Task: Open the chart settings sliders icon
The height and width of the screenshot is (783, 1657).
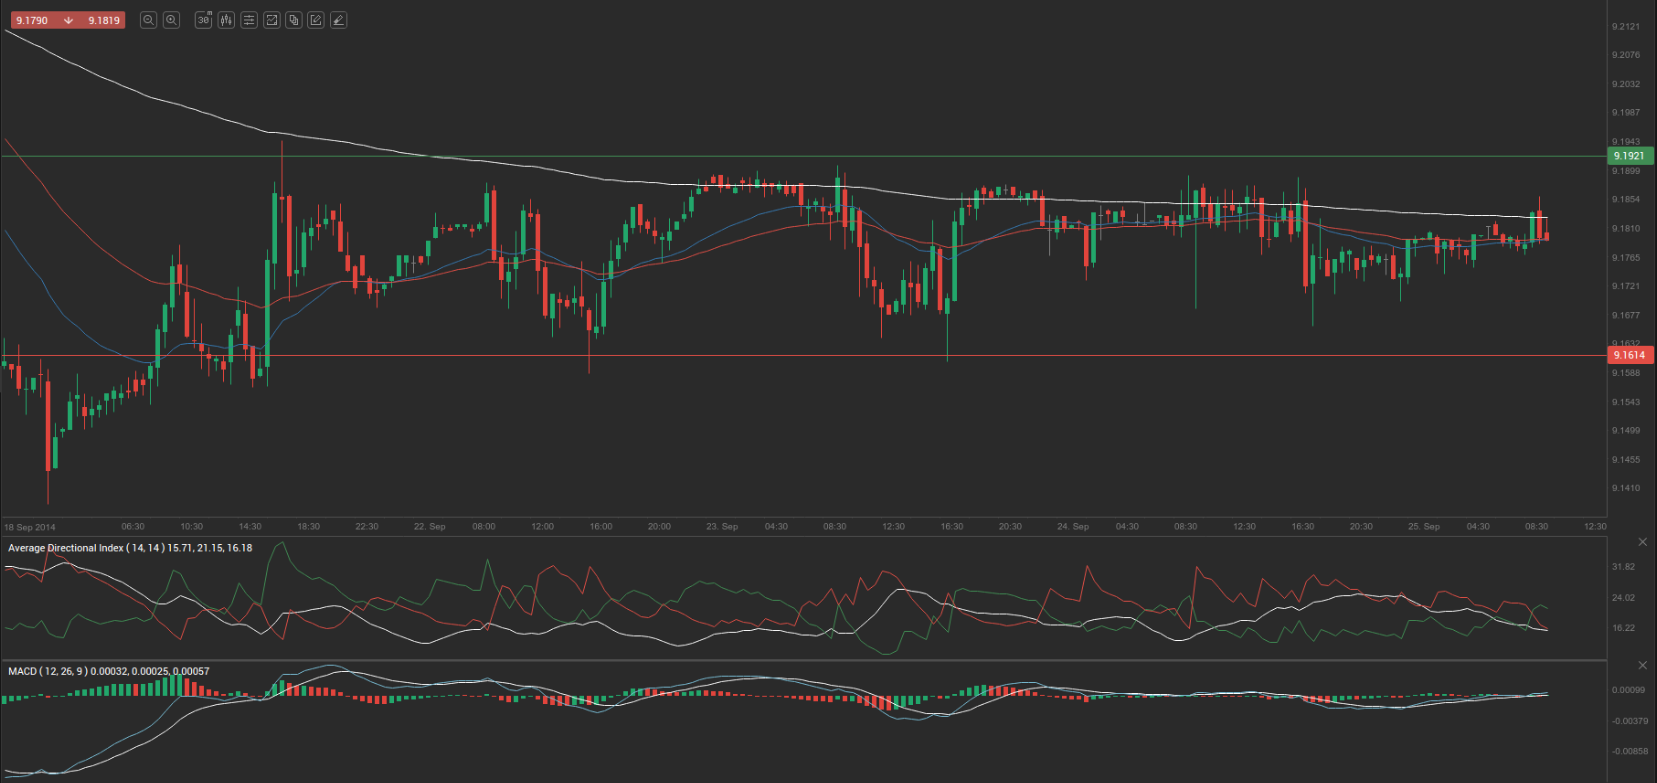Action: (249, 20)
